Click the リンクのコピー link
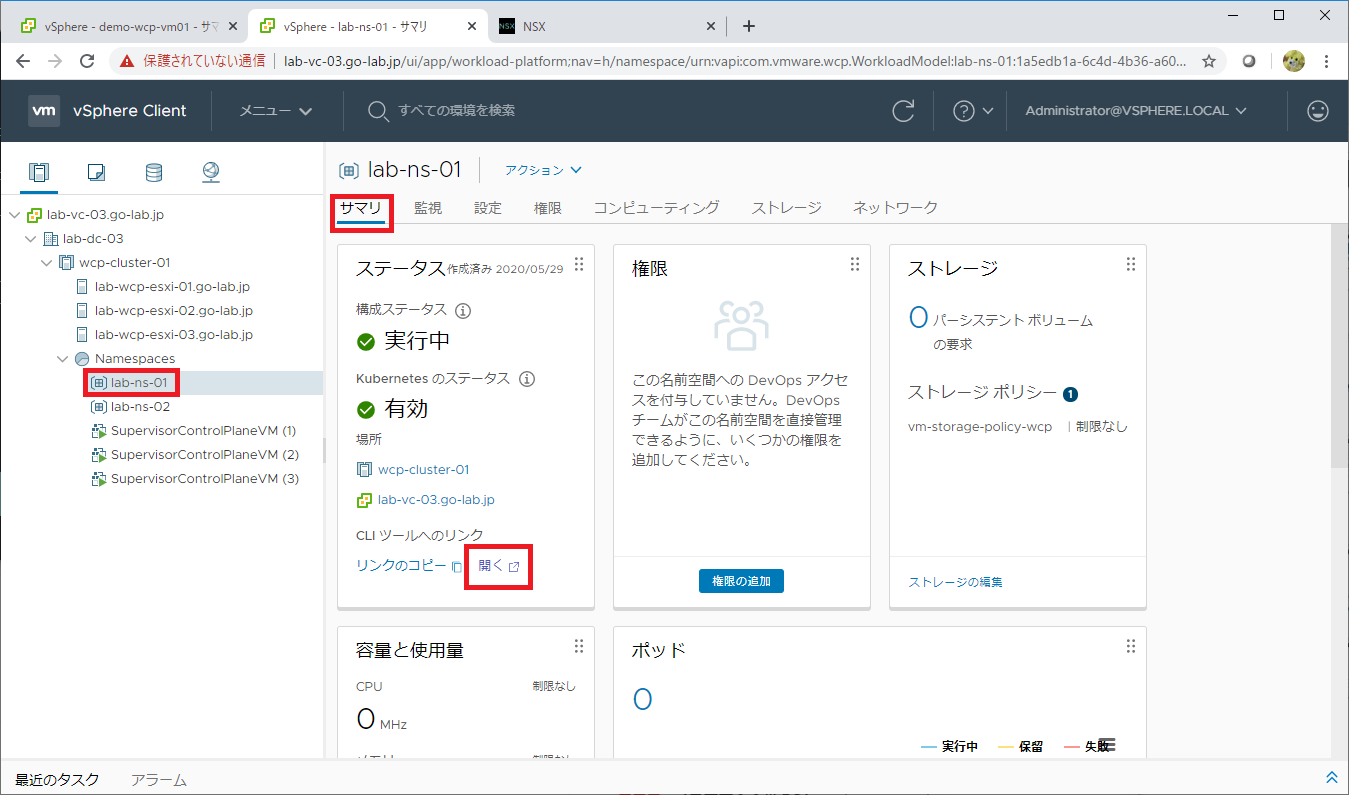 click(401, 566)
